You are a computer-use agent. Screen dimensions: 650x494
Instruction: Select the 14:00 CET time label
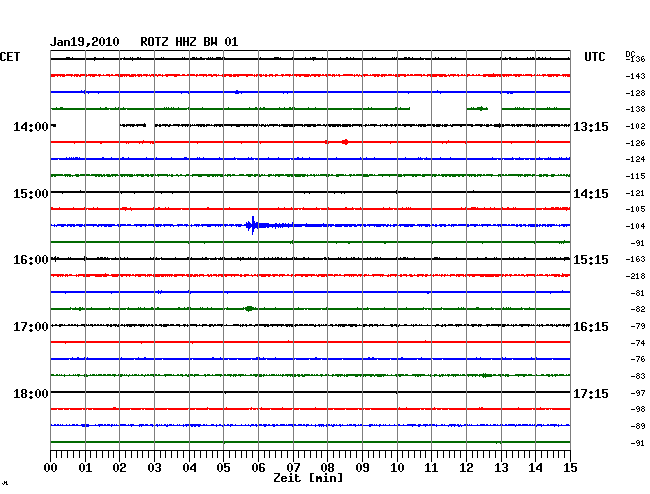(x=31, y=127)
